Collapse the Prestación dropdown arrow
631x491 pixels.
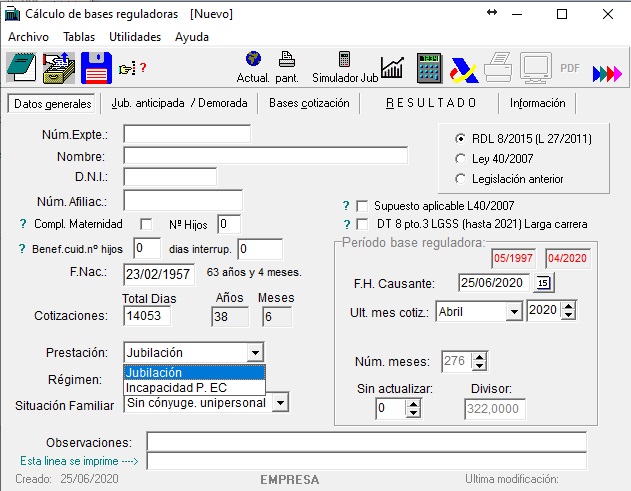[255, 353]
